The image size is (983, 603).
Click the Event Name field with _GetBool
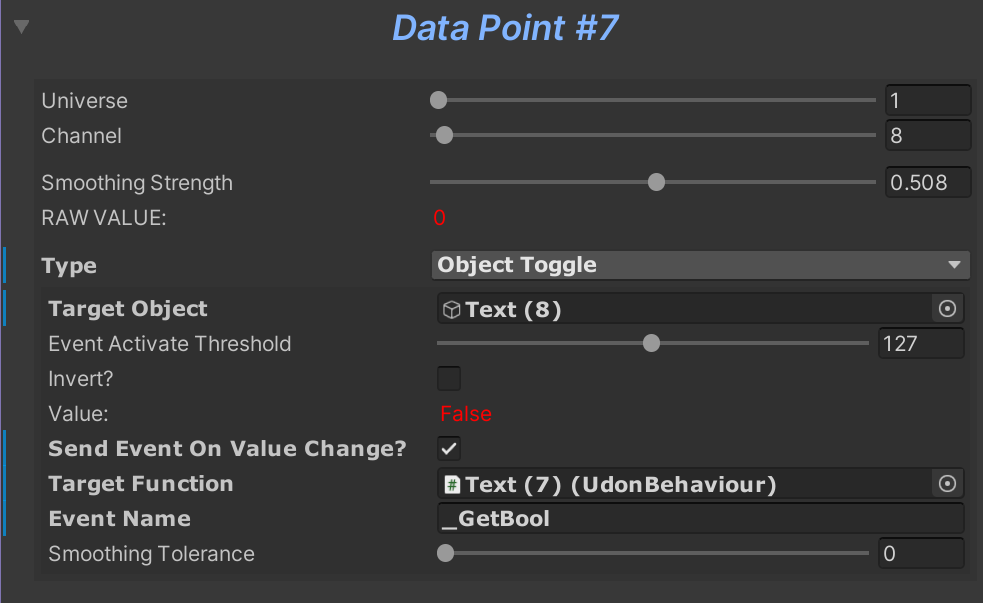701,519
